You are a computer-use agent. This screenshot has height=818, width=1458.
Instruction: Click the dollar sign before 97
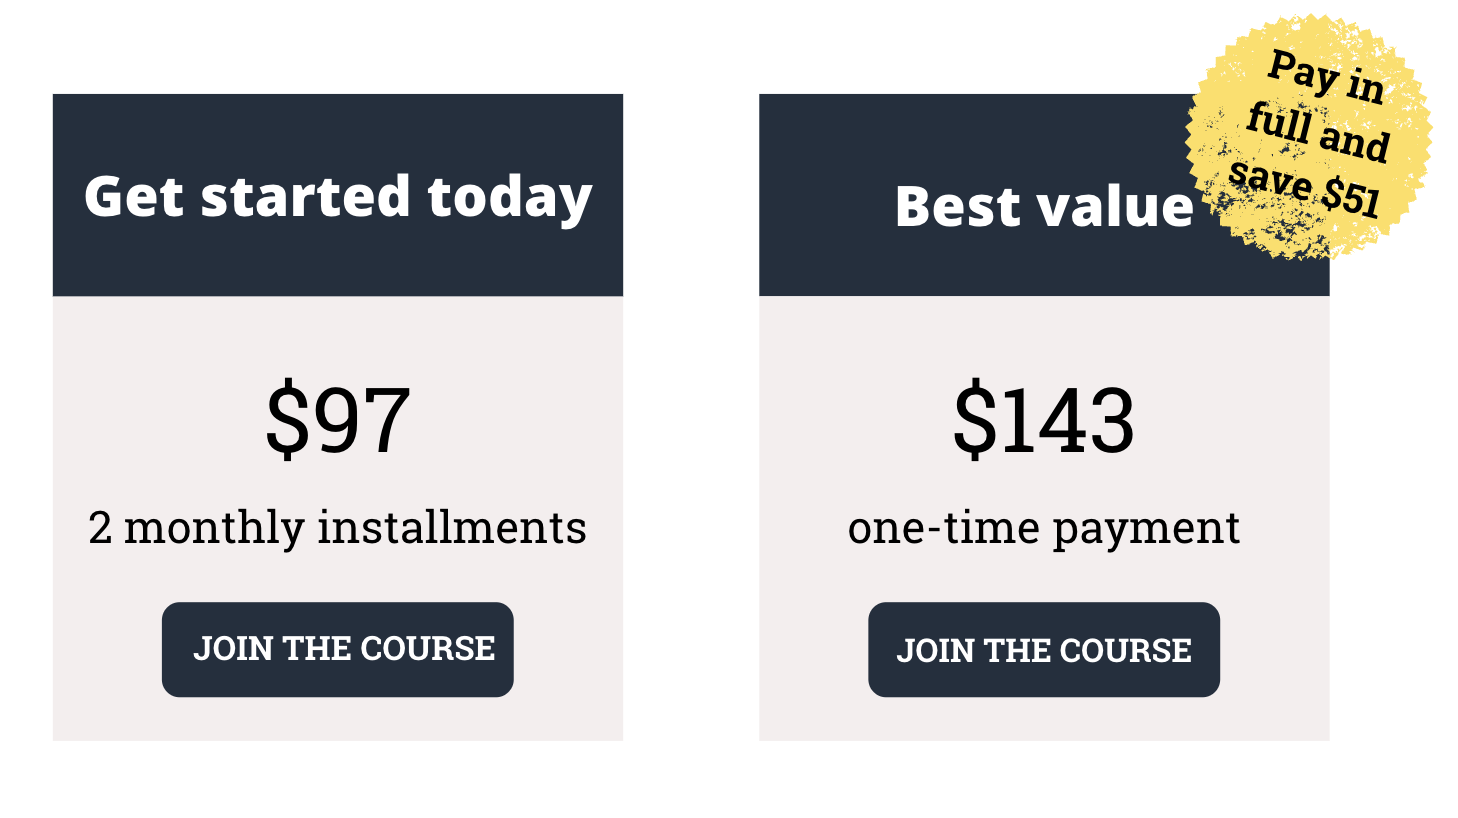click(x=288, y=419)
